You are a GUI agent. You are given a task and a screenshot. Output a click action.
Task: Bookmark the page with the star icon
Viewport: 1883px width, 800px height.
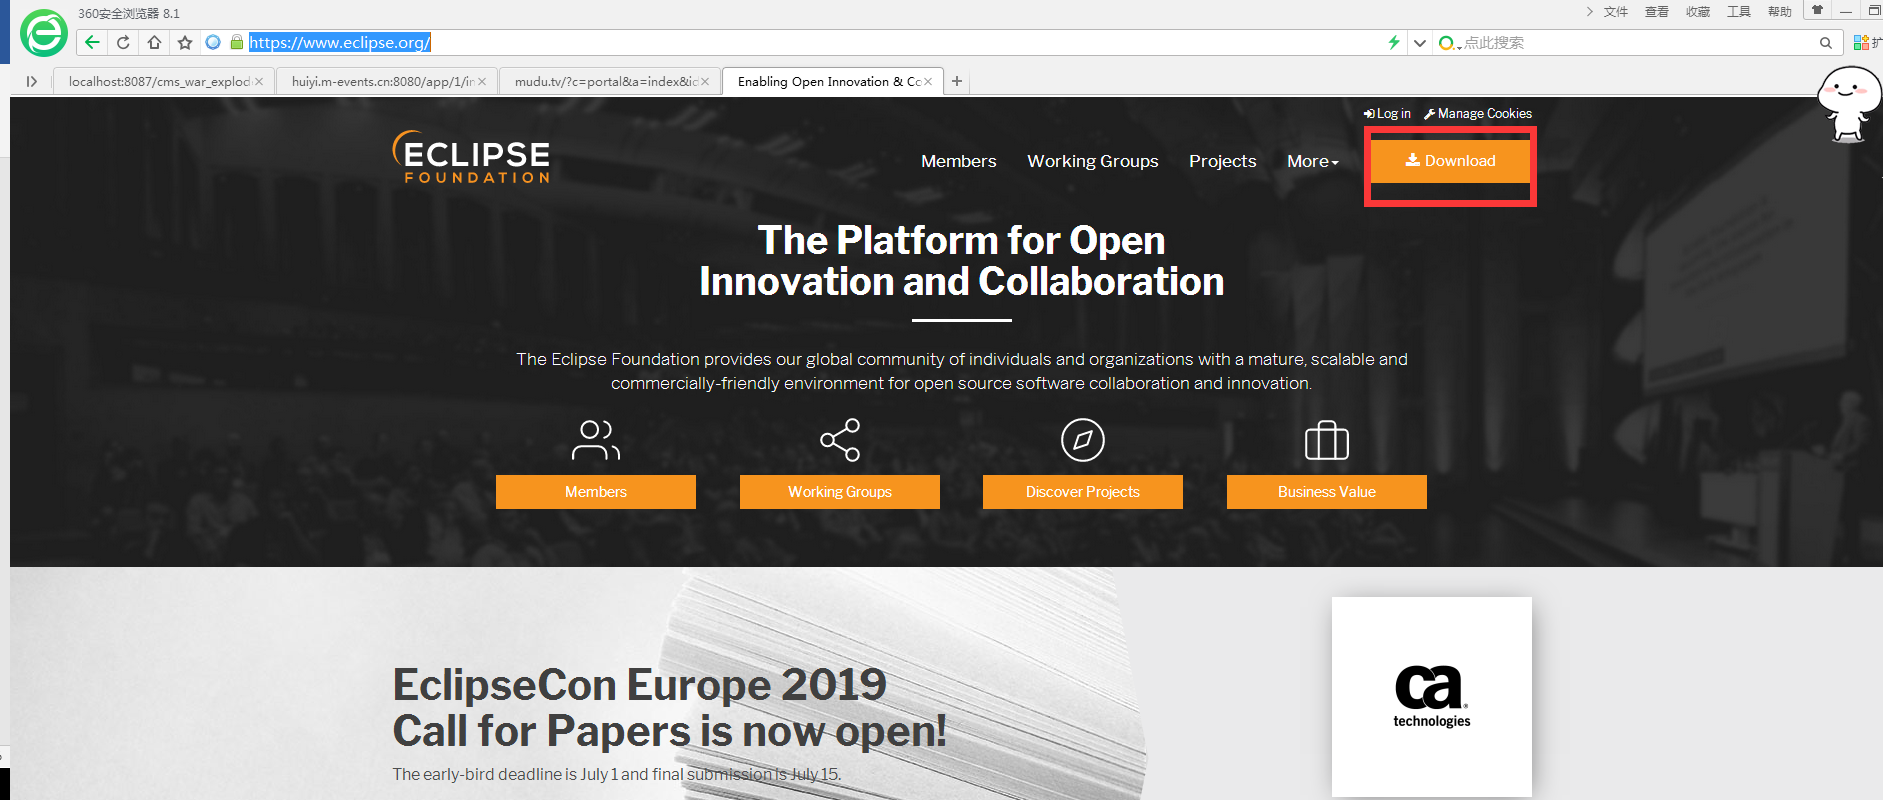coord(185,42)
